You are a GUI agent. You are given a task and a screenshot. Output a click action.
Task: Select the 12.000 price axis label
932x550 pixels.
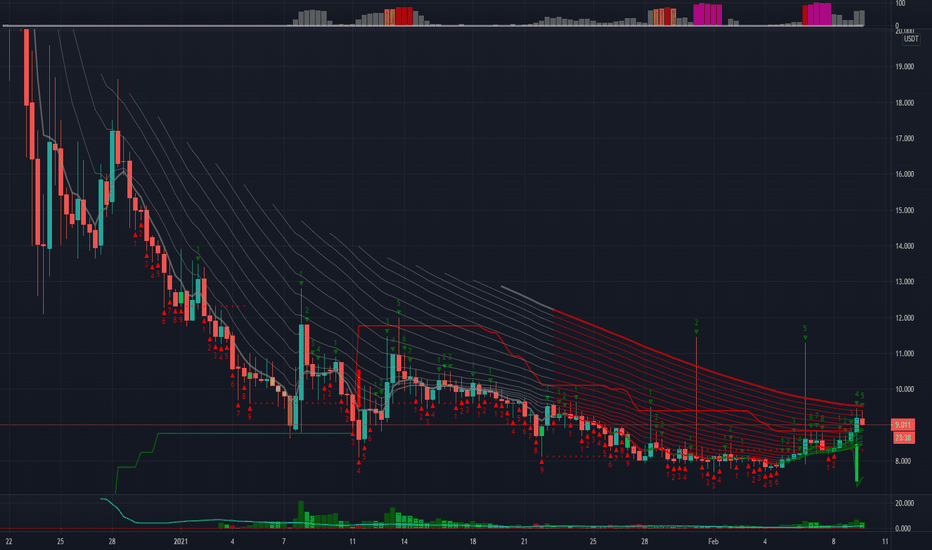(x=905, y=318)
